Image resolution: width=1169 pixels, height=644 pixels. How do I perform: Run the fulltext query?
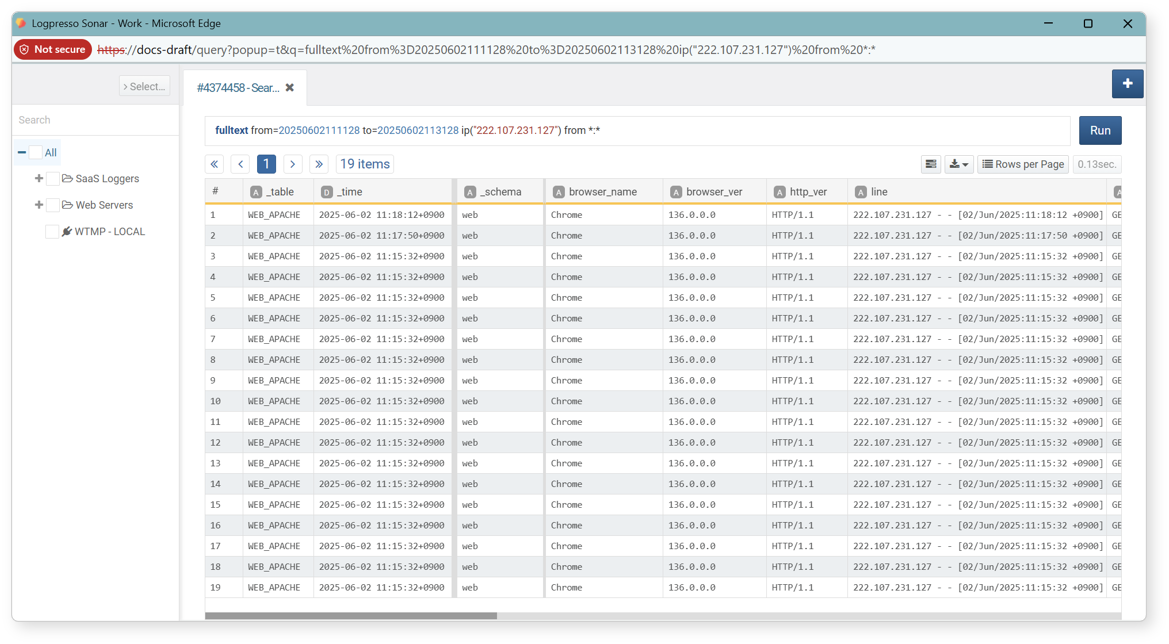[1100, 130]
